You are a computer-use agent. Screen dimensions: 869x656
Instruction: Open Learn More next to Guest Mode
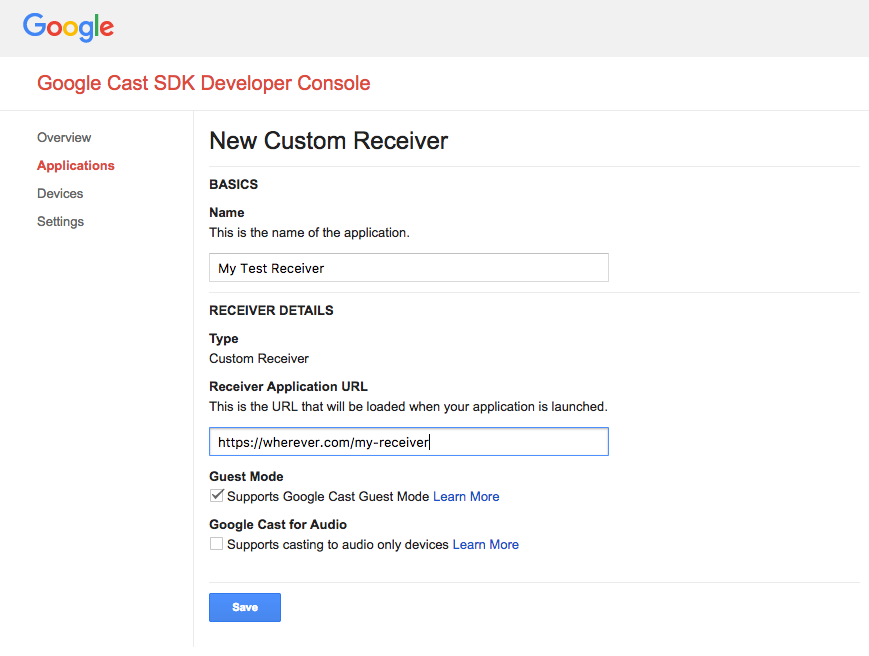(x=465, y=495)
